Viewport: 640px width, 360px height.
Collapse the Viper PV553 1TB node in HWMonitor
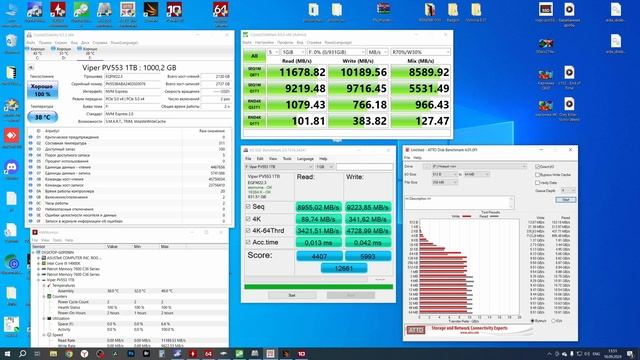click(x=39, y=280)
